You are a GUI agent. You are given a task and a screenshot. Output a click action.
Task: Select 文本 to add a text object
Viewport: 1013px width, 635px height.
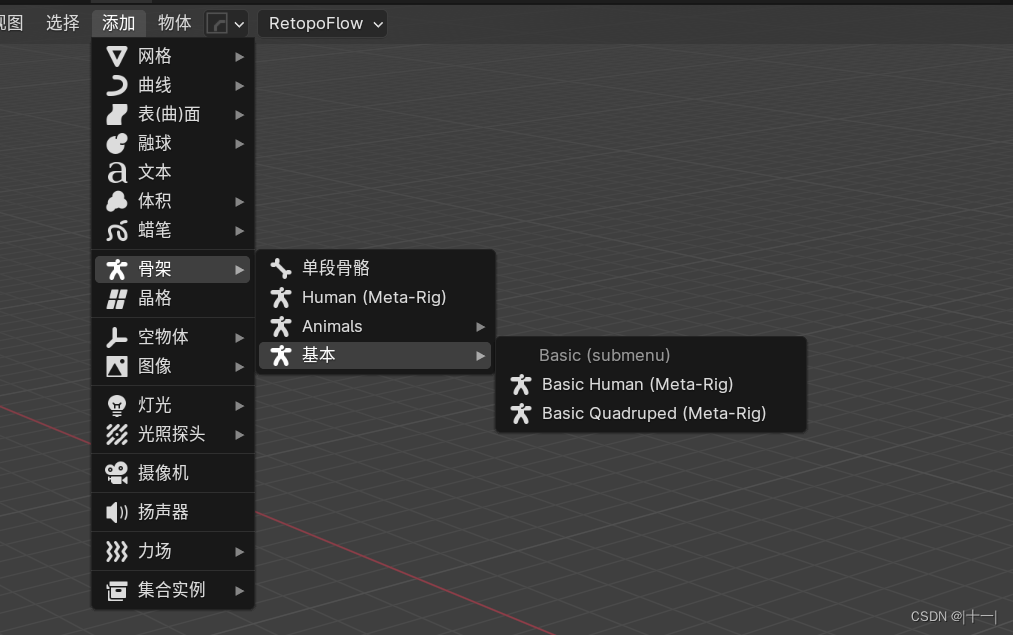(173, 172)
